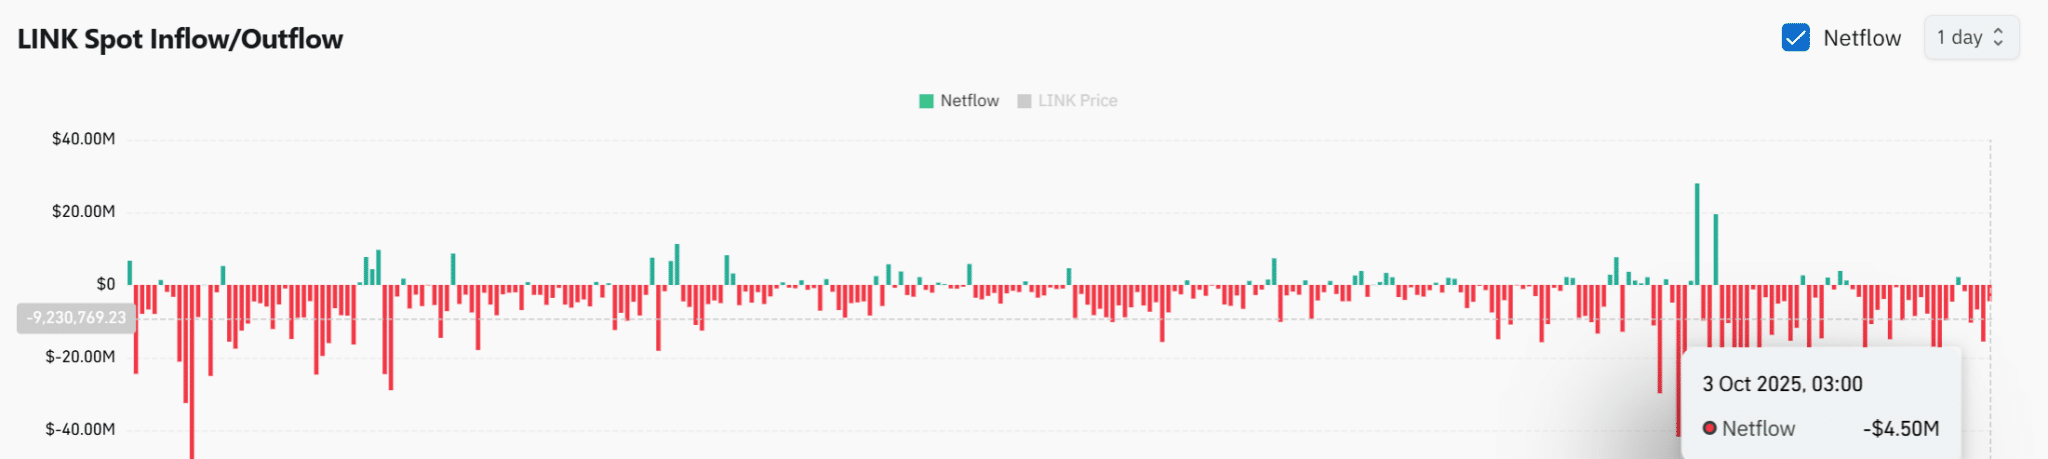Click the second-tallest green bar near right
This screenshot has height=459, width=2048.
coord(1716,250)
